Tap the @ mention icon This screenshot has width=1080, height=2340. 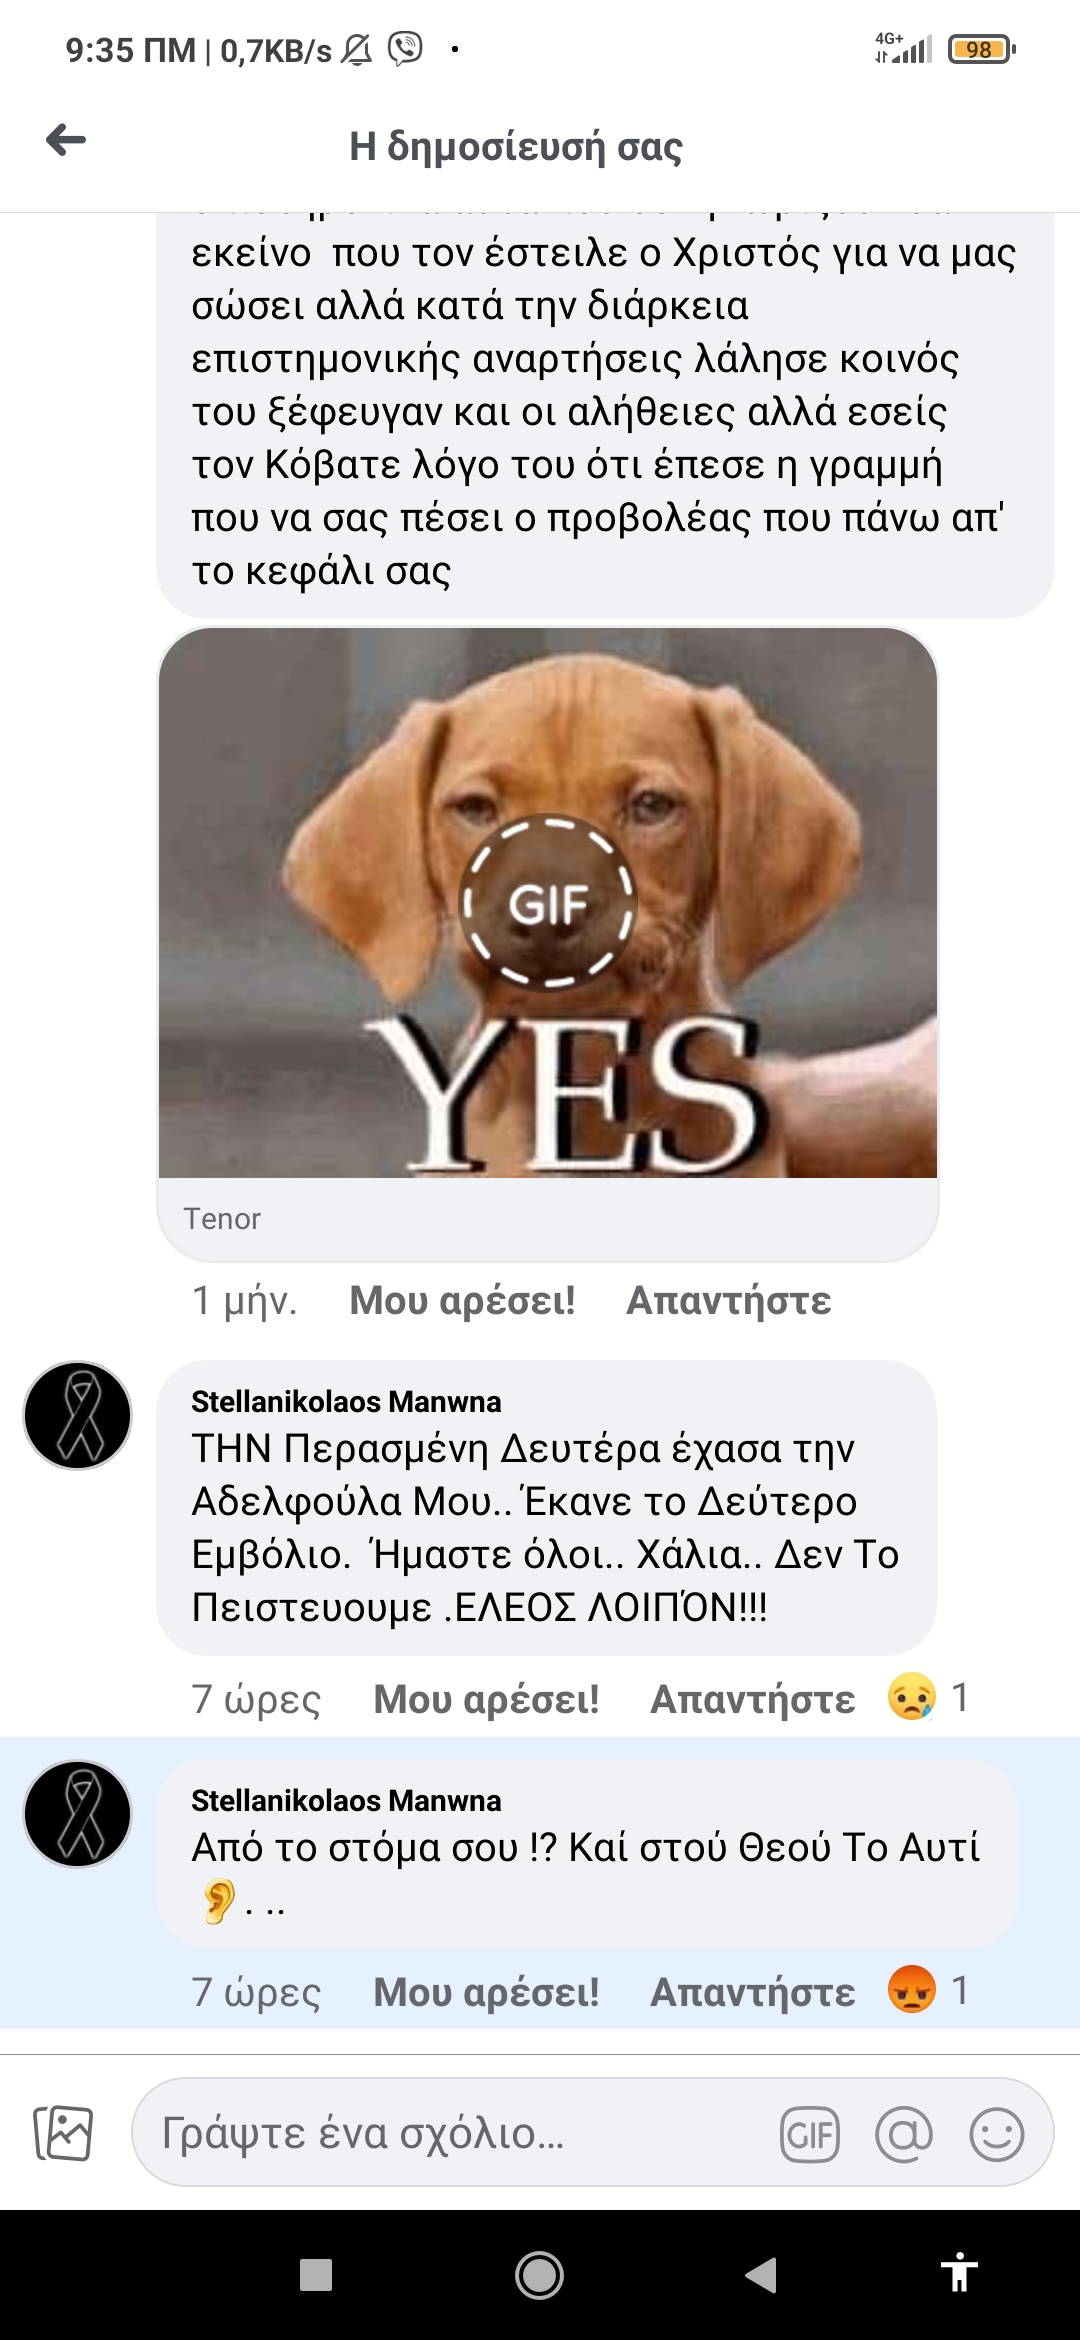(903, 2135)
